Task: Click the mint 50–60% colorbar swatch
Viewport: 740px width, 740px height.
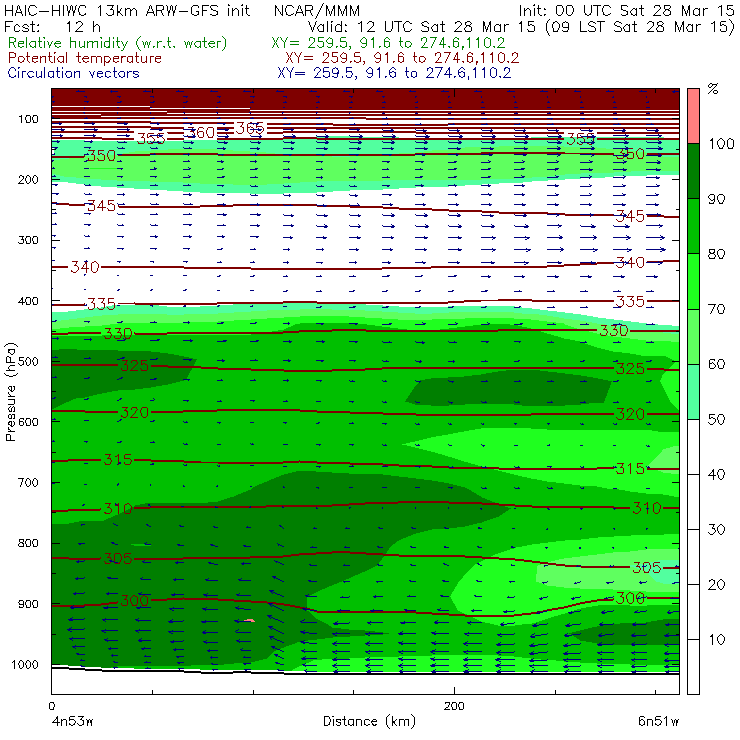Action: (x=693, y=391)
